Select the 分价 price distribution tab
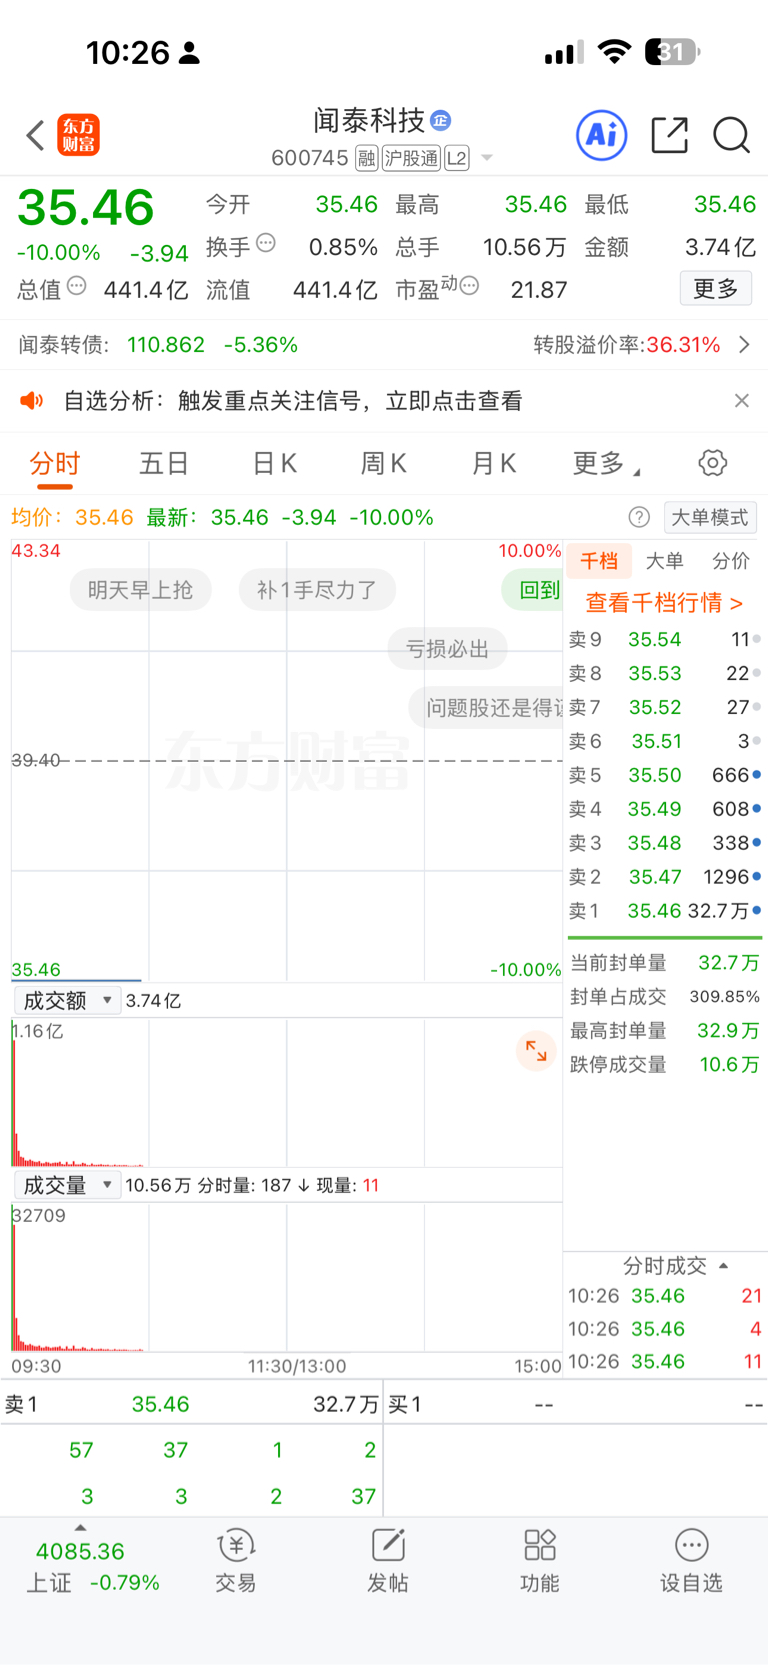Image resolution: width=768 pixels, height=1665 pixels. pos(731,561)
